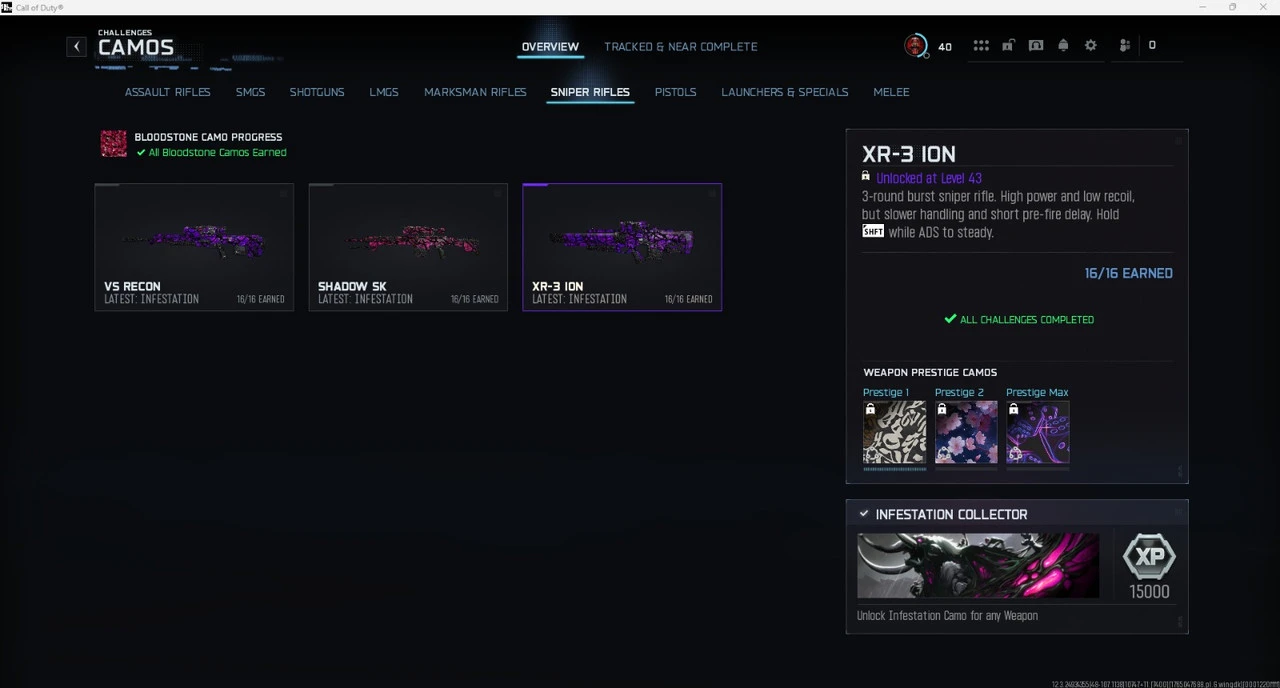
Task: Click the Prestige 1 label
Action: pos(886,392)
